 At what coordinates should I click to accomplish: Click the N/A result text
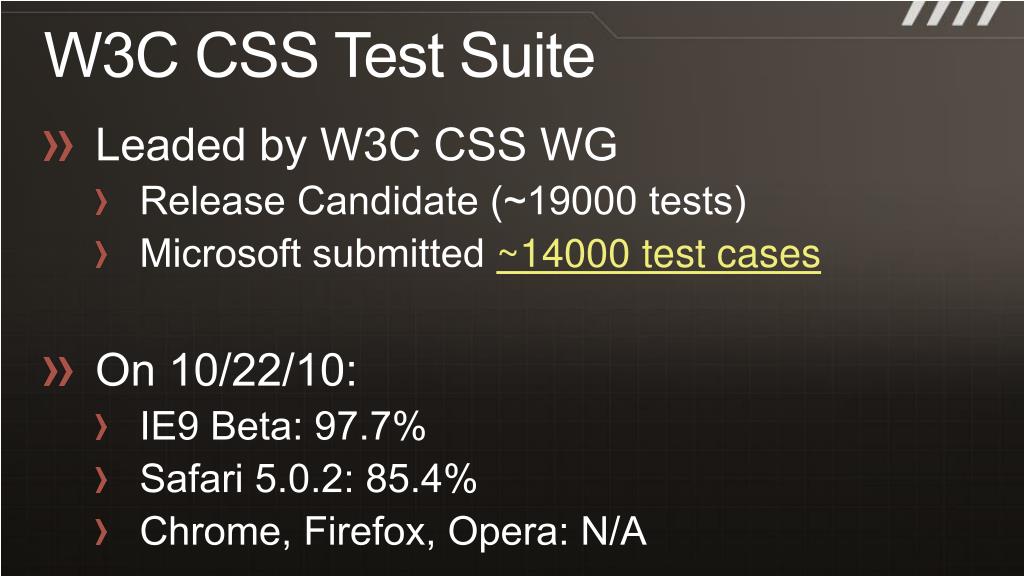pos(614,532)
